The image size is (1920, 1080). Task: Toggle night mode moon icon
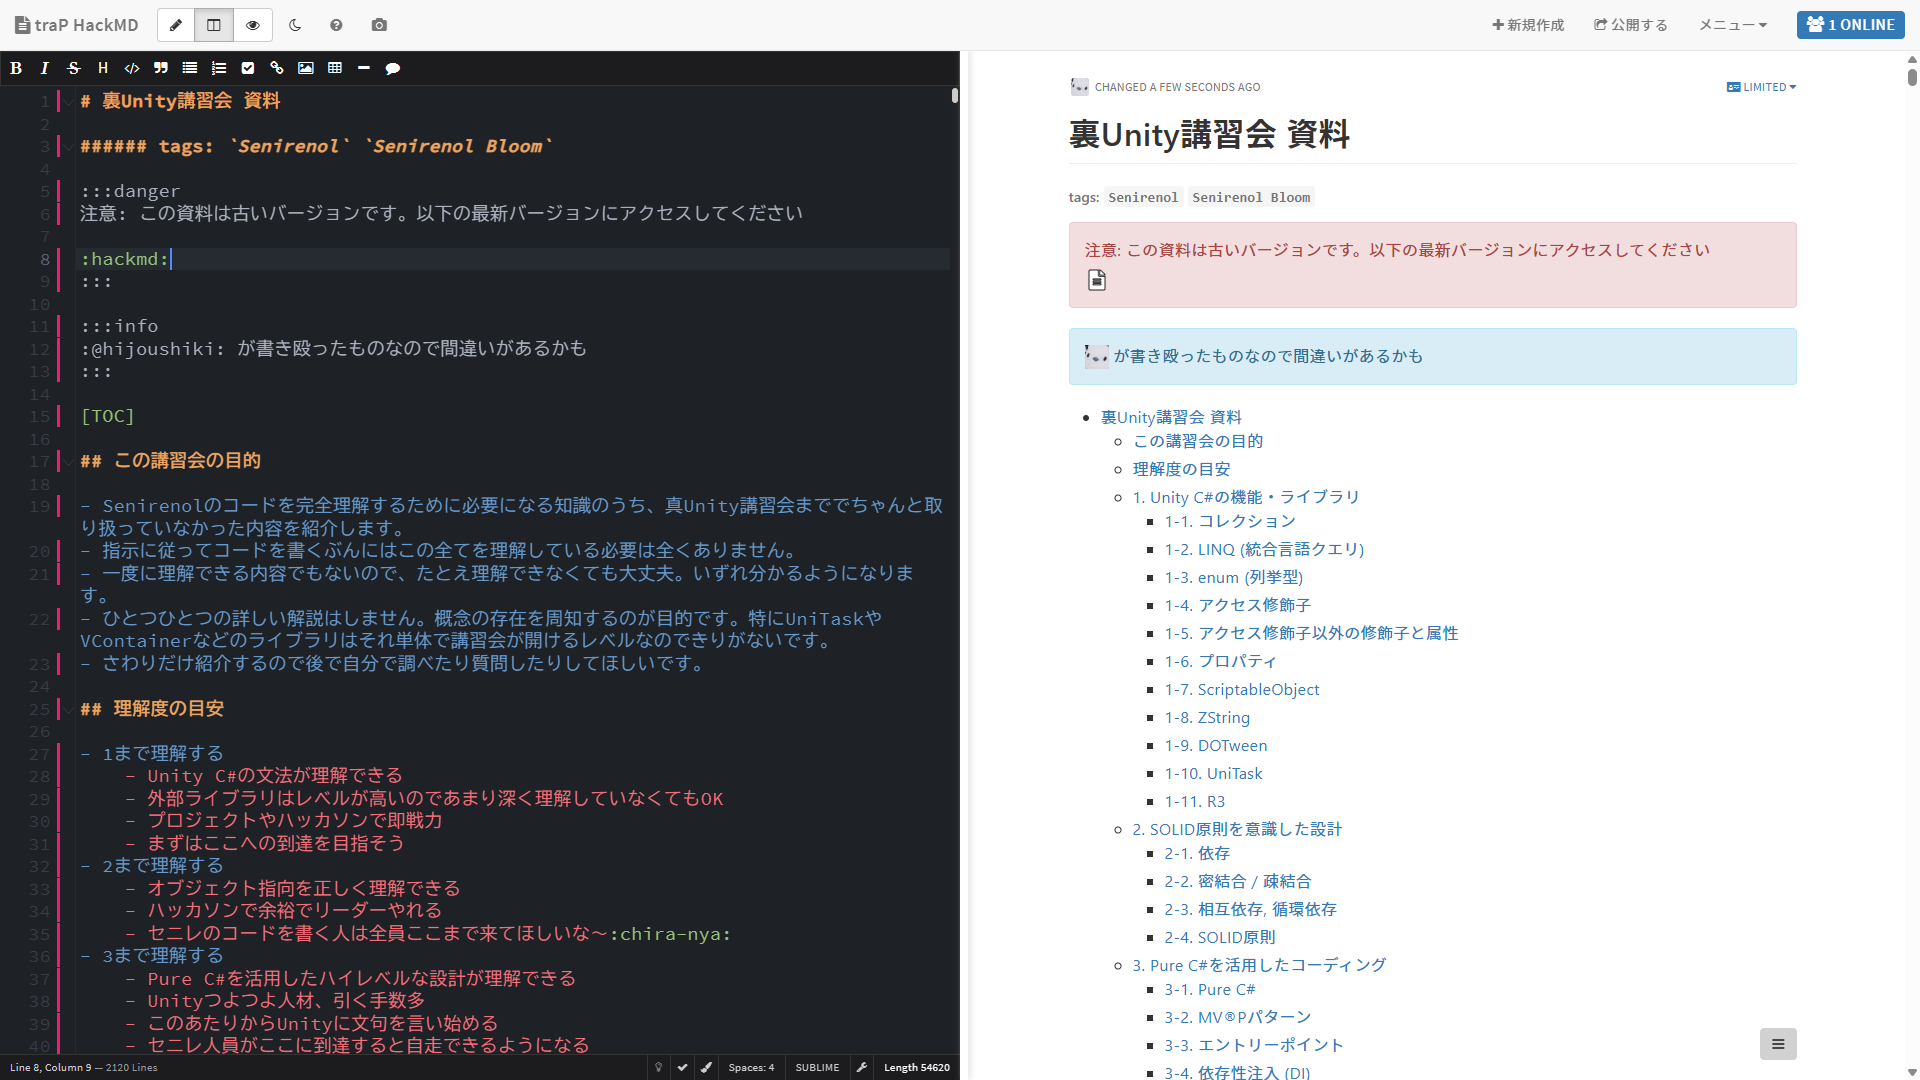(295, 25)
